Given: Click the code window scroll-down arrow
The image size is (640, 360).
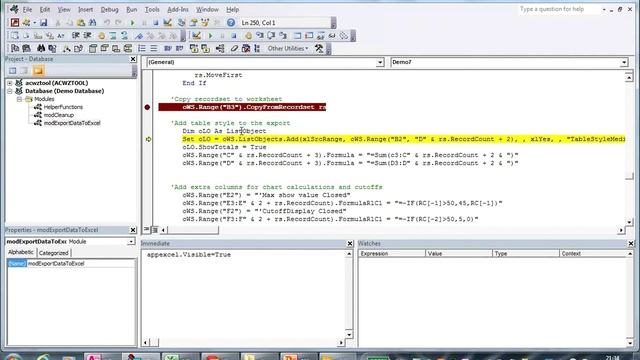Looking at the screenshot, I should (x=629, y=222).
